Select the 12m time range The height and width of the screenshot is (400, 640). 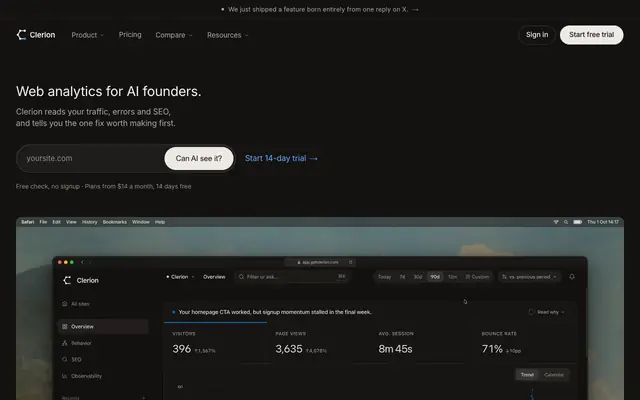point(452,277)
